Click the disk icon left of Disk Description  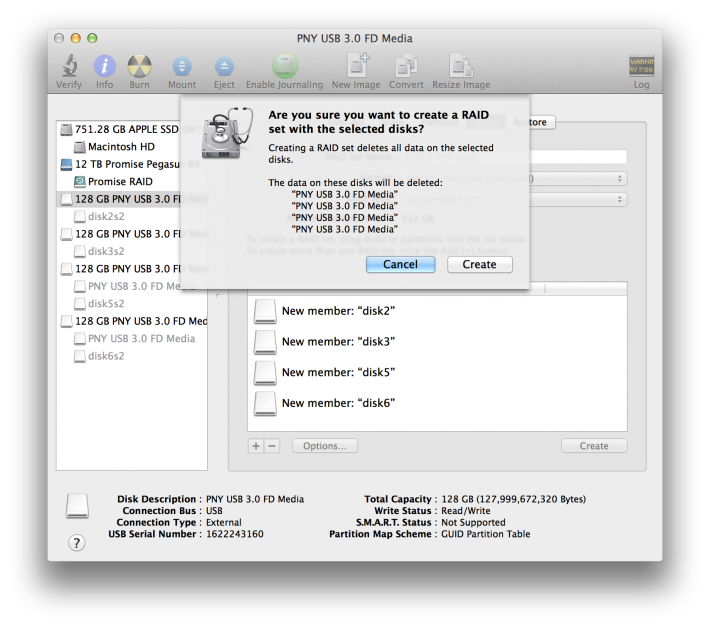77,506
